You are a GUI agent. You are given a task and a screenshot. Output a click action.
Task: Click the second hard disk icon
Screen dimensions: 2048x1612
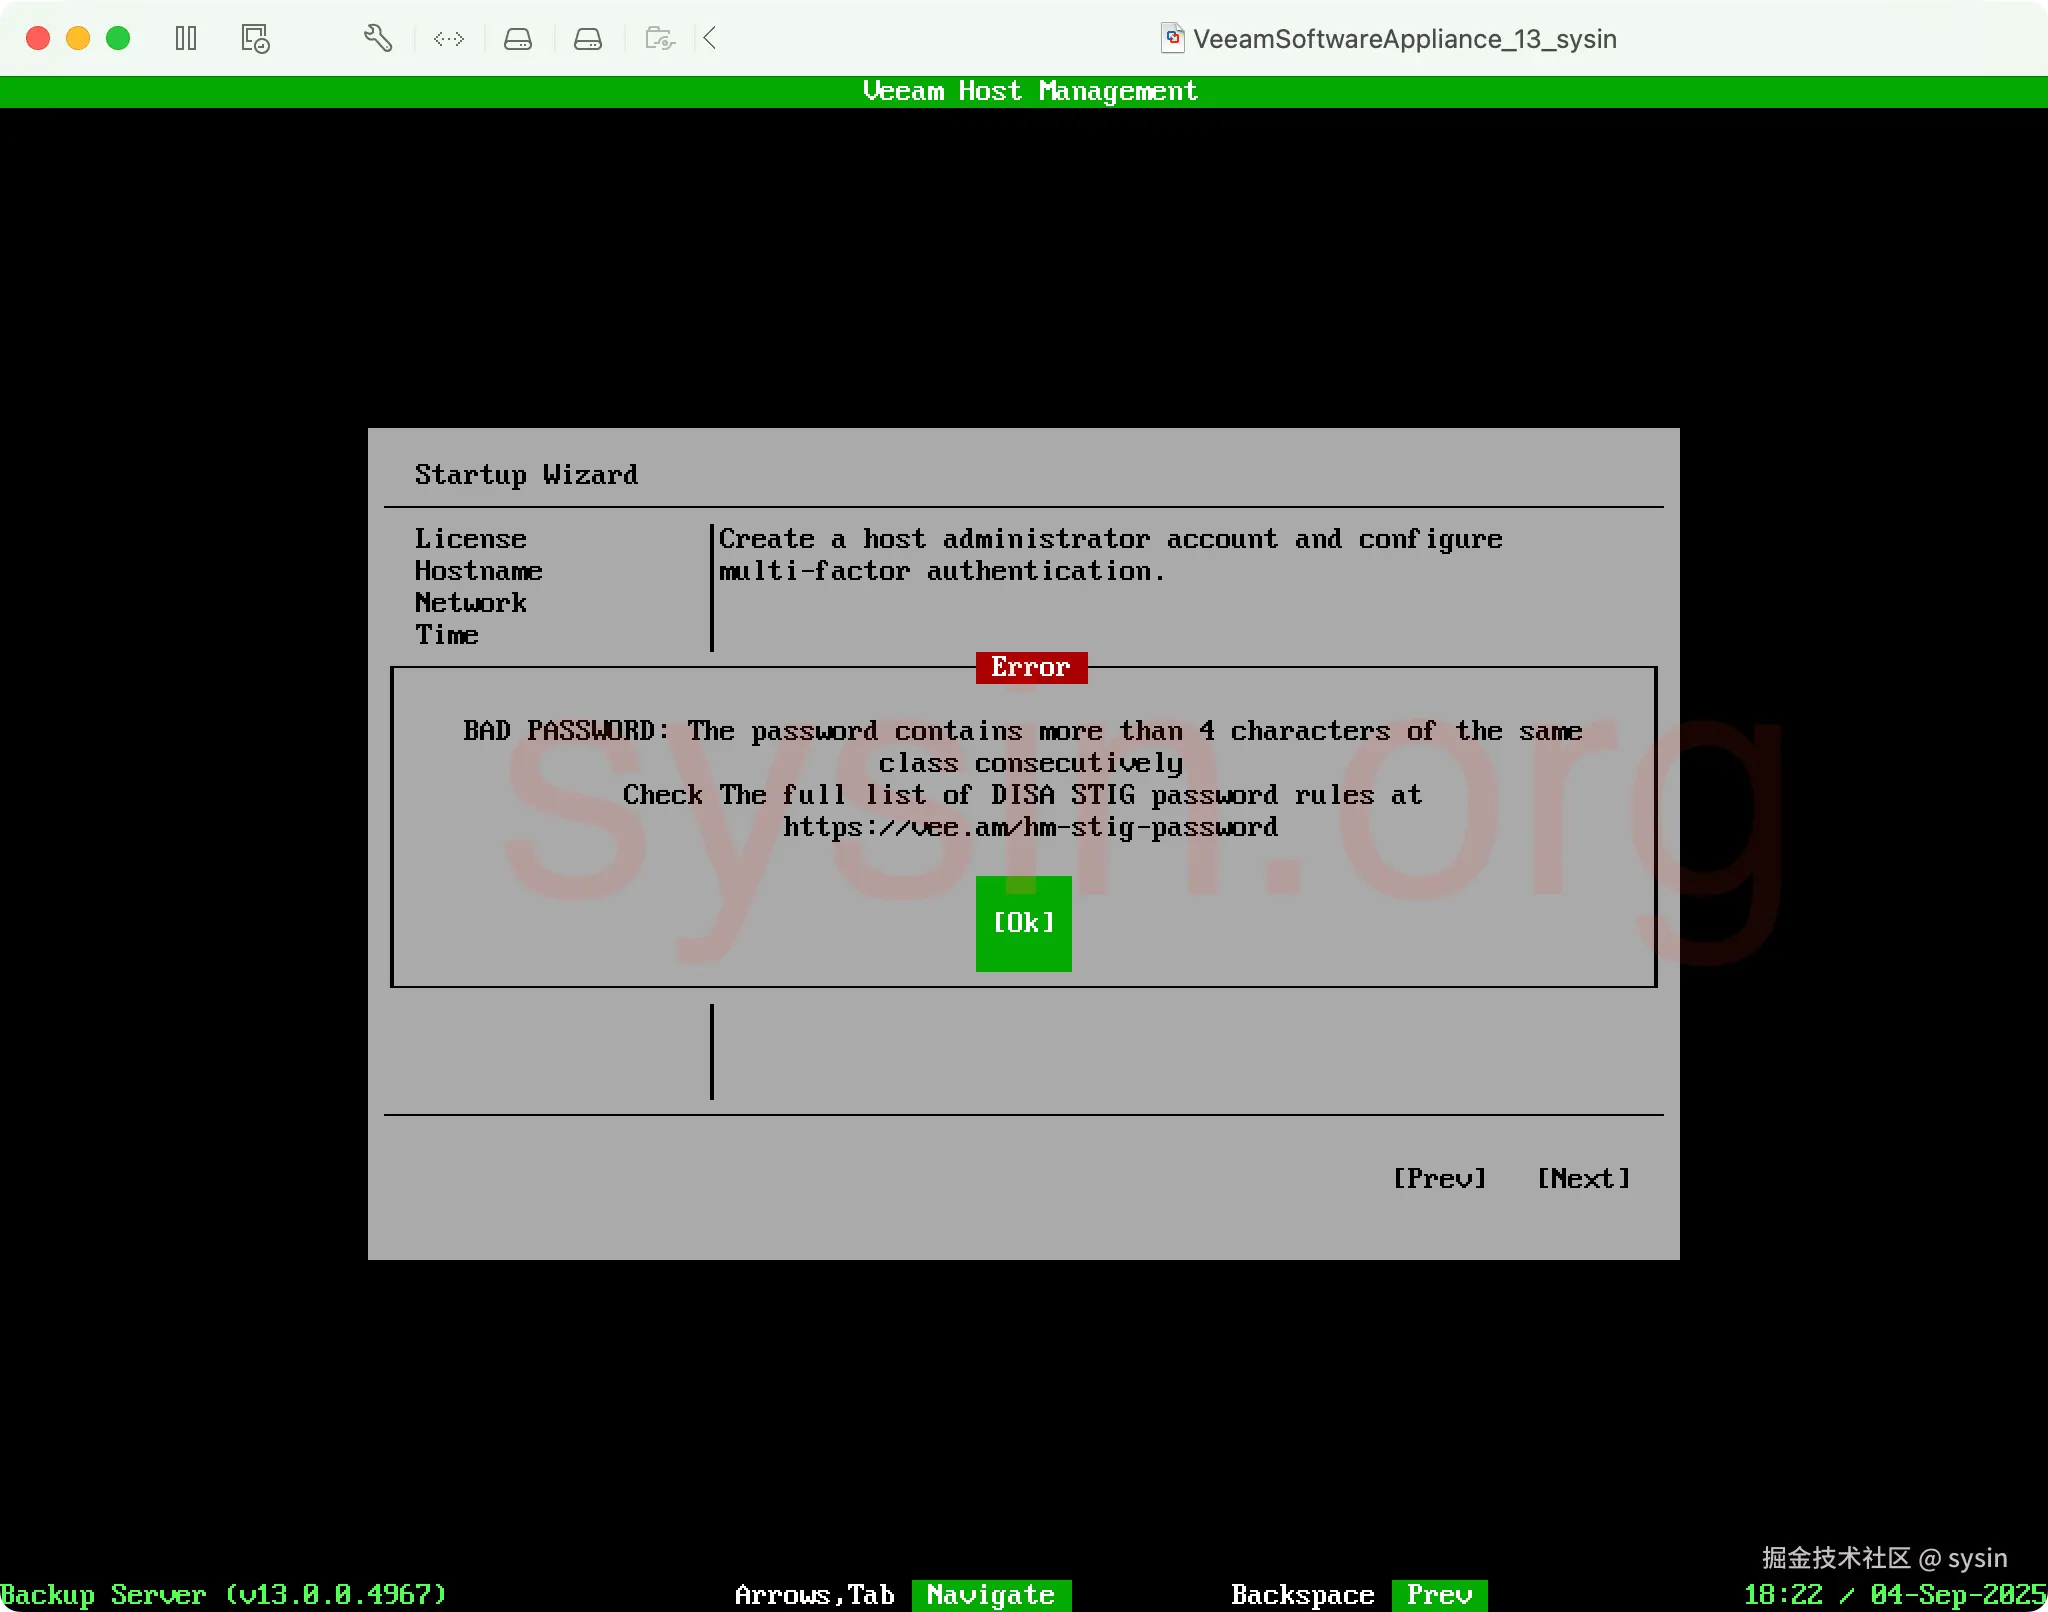point(587,39)
